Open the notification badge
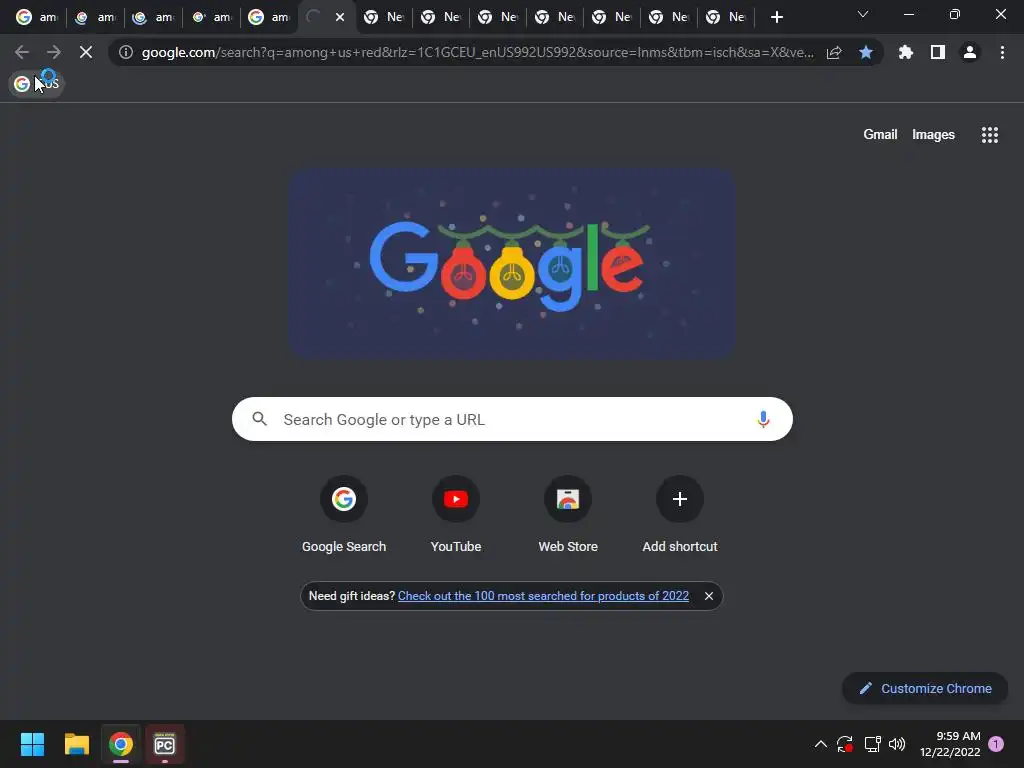The width and height of the screenshot is (1024, 768). pos(996,744)
